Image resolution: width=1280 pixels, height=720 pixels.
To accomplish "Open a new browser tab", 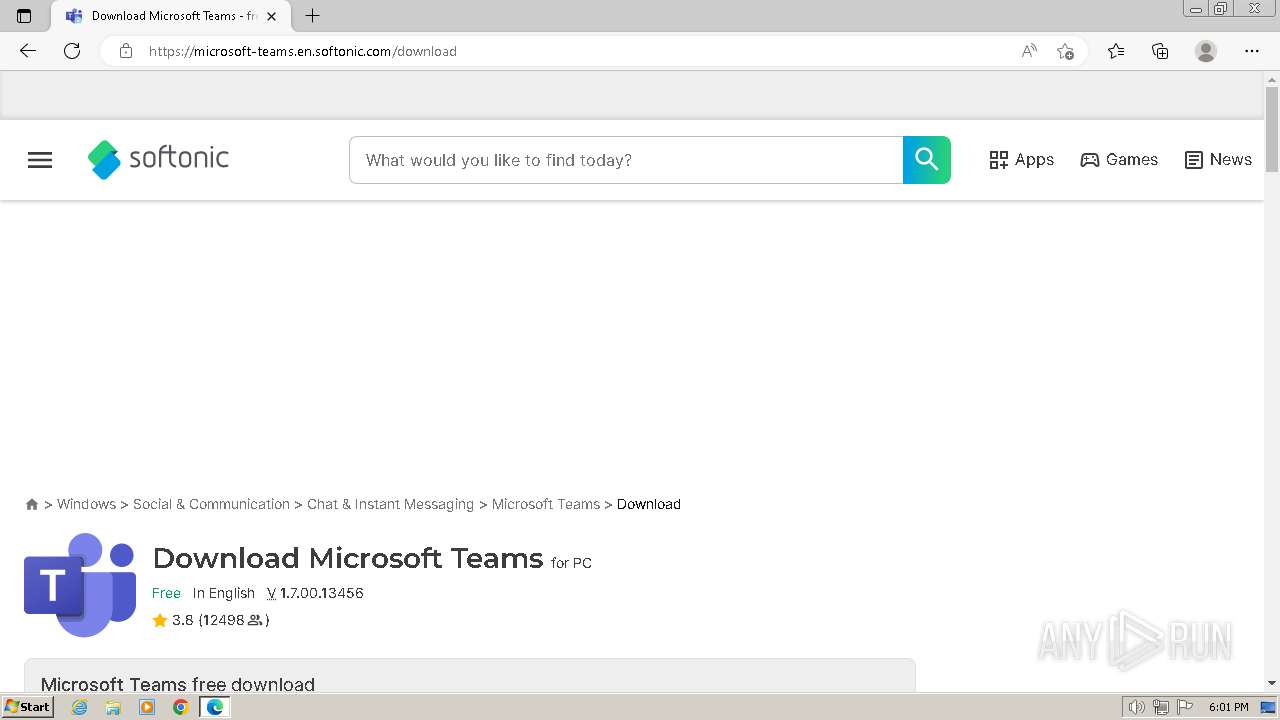I will (313, 16).
